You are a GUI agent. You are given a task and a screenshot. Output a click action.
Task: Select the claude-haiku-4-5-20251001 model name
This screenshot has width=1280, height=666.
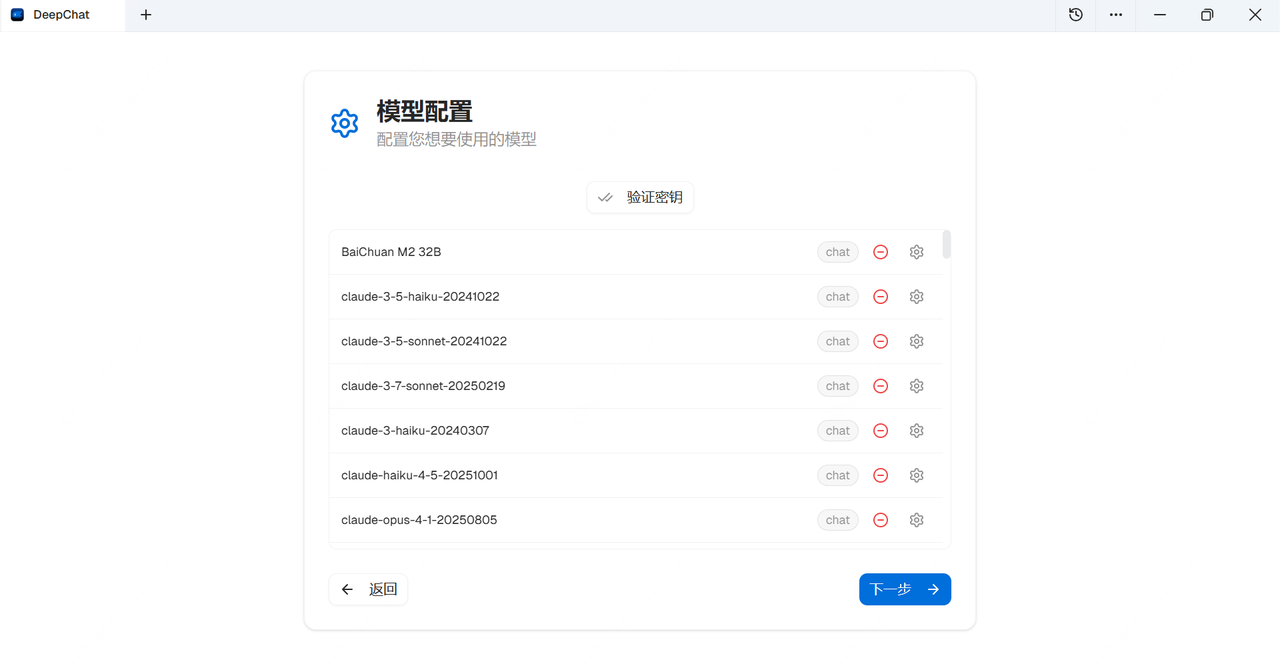419,475
